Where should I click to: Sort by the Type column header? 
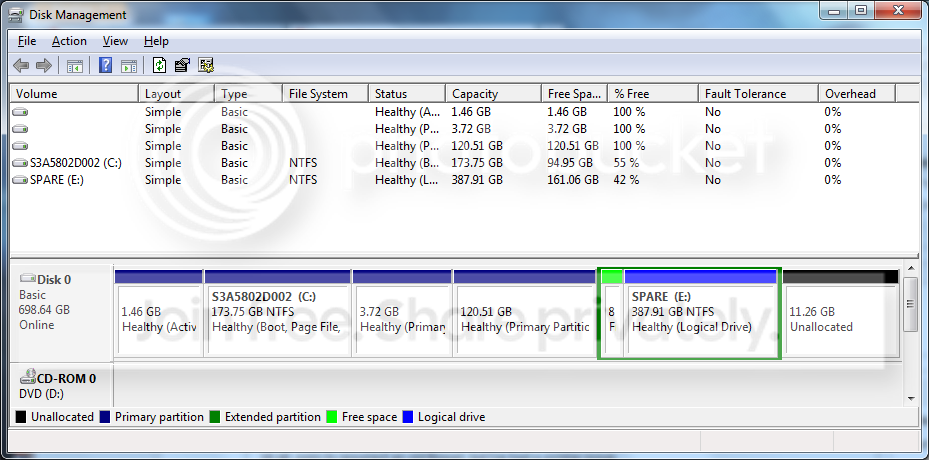click(248, 94)
